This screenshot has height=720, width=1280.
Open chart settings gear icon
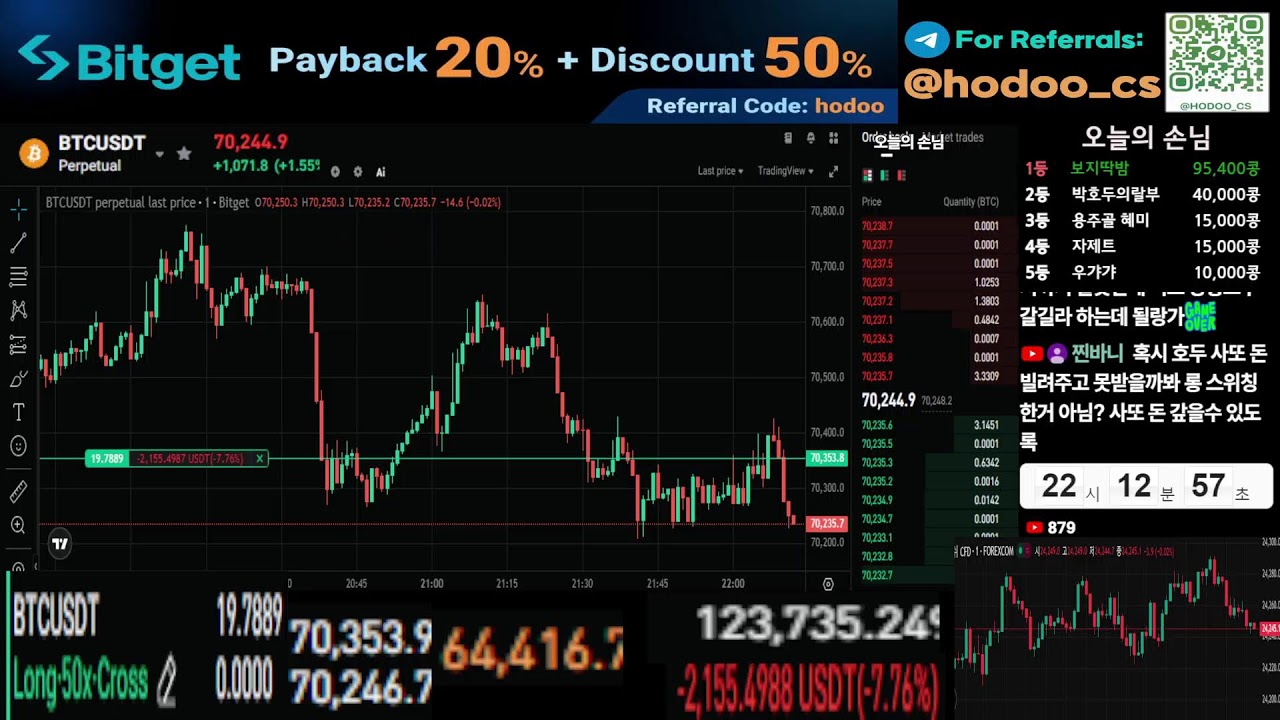(x=358, y=172)
